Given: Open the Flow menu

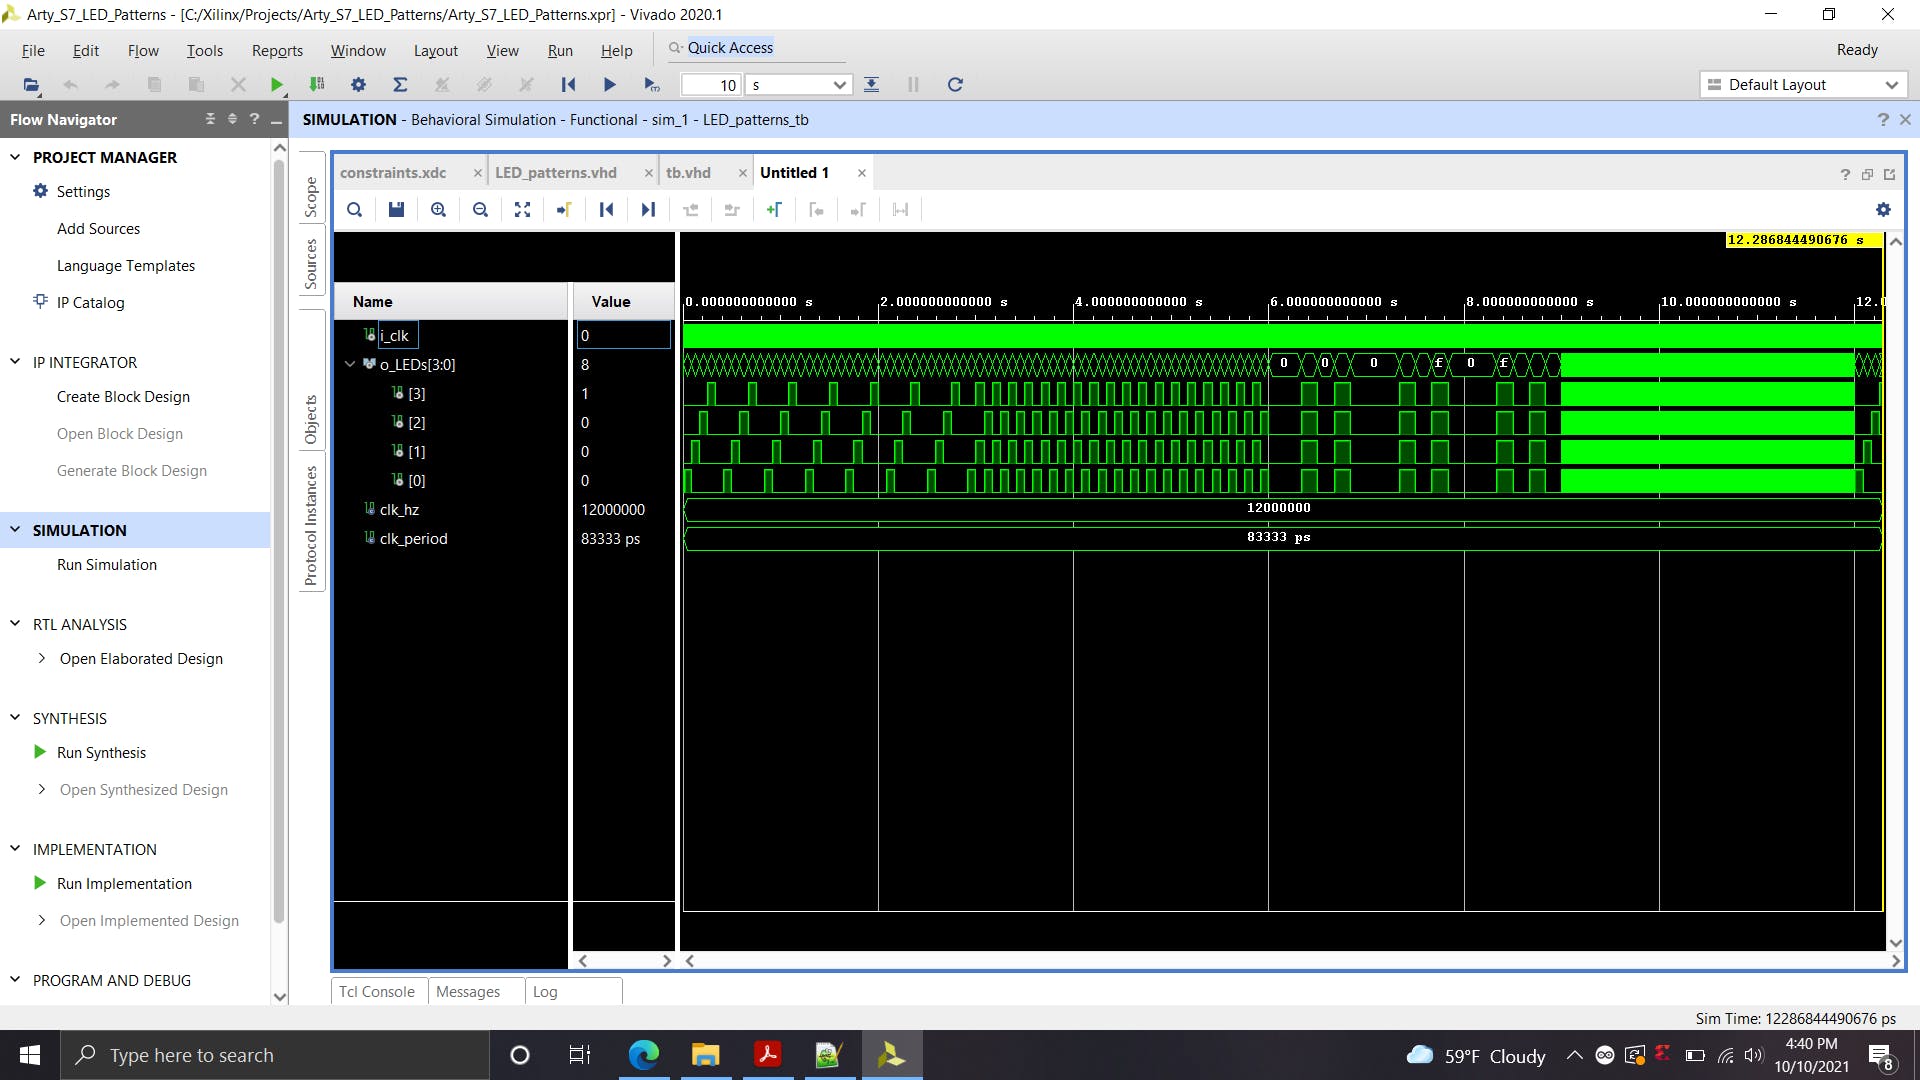Looking at the screenshot, I should (x=143, y=50).
